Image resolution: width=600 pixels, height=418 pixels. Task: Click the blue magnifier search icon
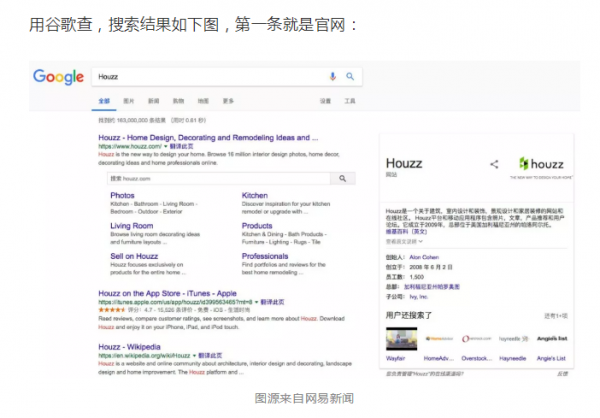point(350,77)
